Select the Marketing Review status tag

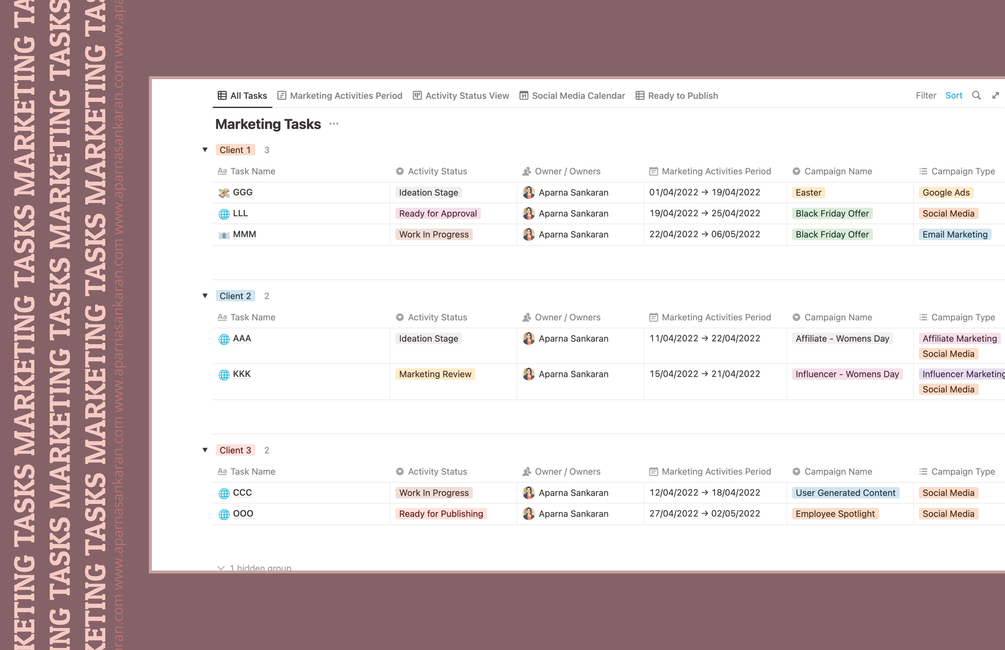[435, 374]
